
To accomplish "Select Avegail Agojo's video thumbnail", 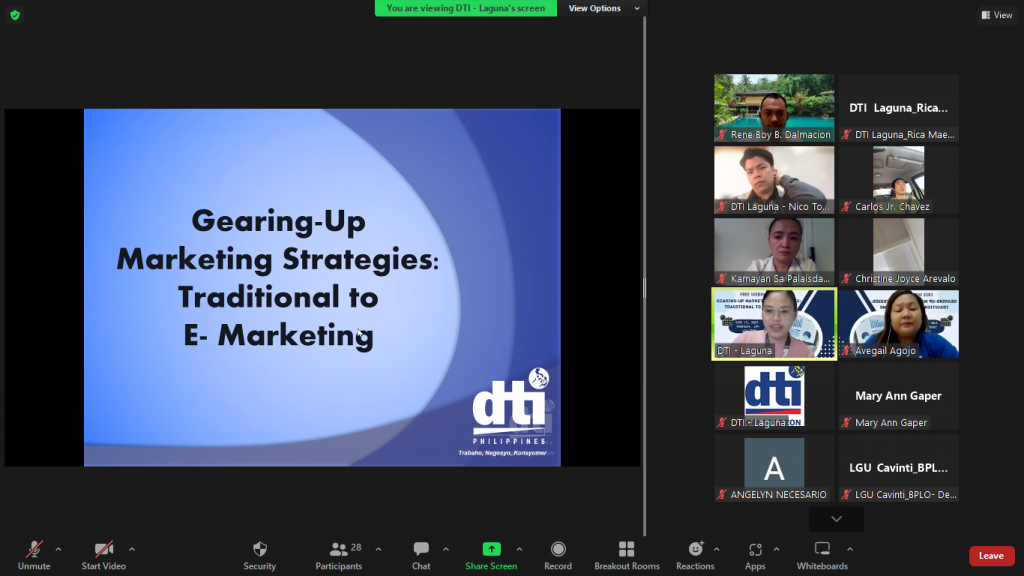I will point(898,323).
